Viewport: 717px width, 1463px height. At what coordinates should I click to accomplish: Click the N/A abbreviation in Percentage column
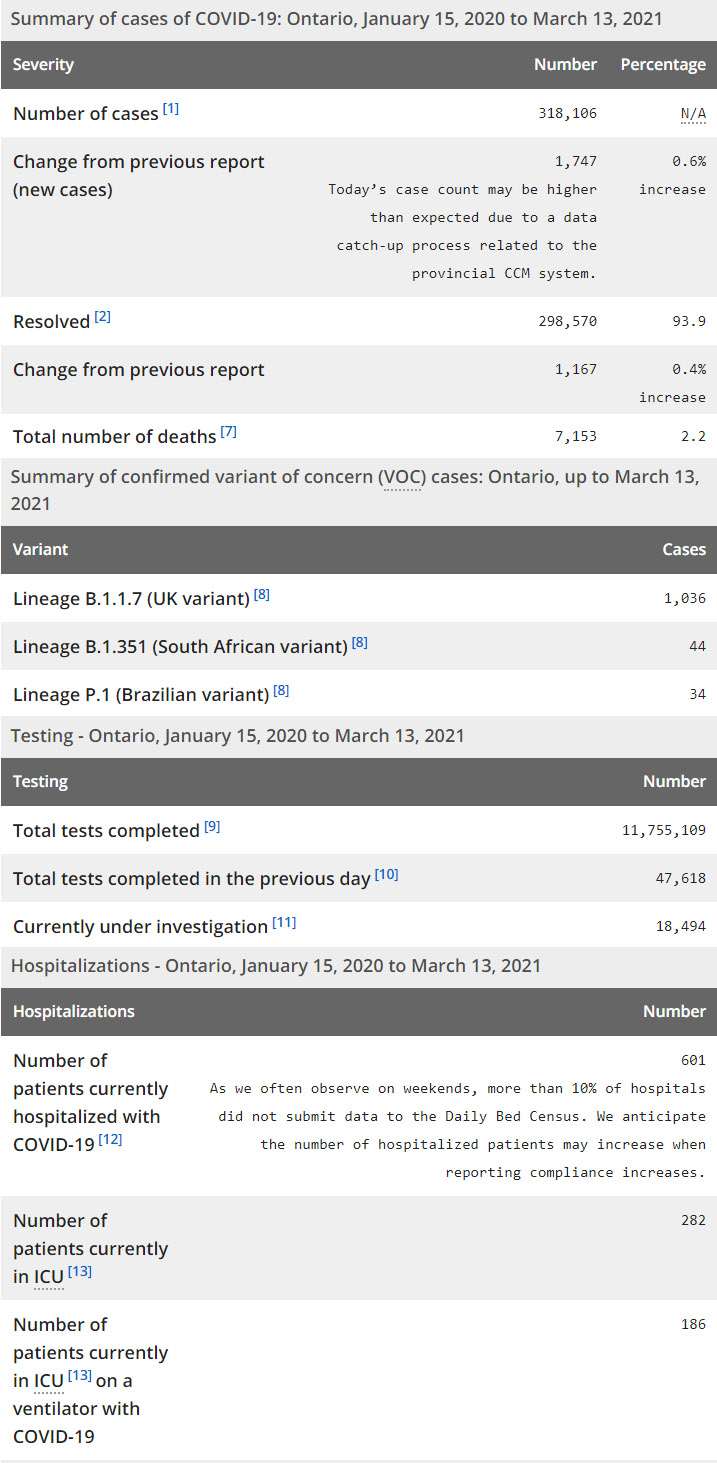pos(693,114)
